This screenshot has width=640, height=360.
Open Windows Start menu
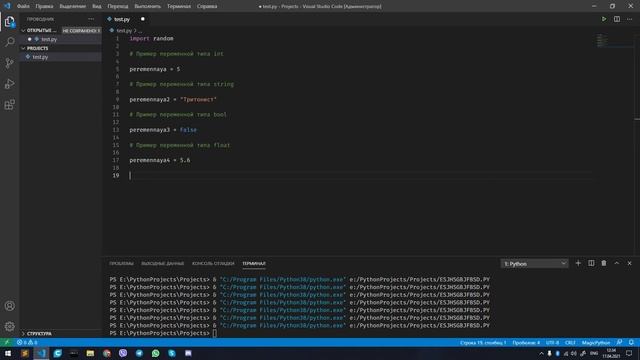8,353
